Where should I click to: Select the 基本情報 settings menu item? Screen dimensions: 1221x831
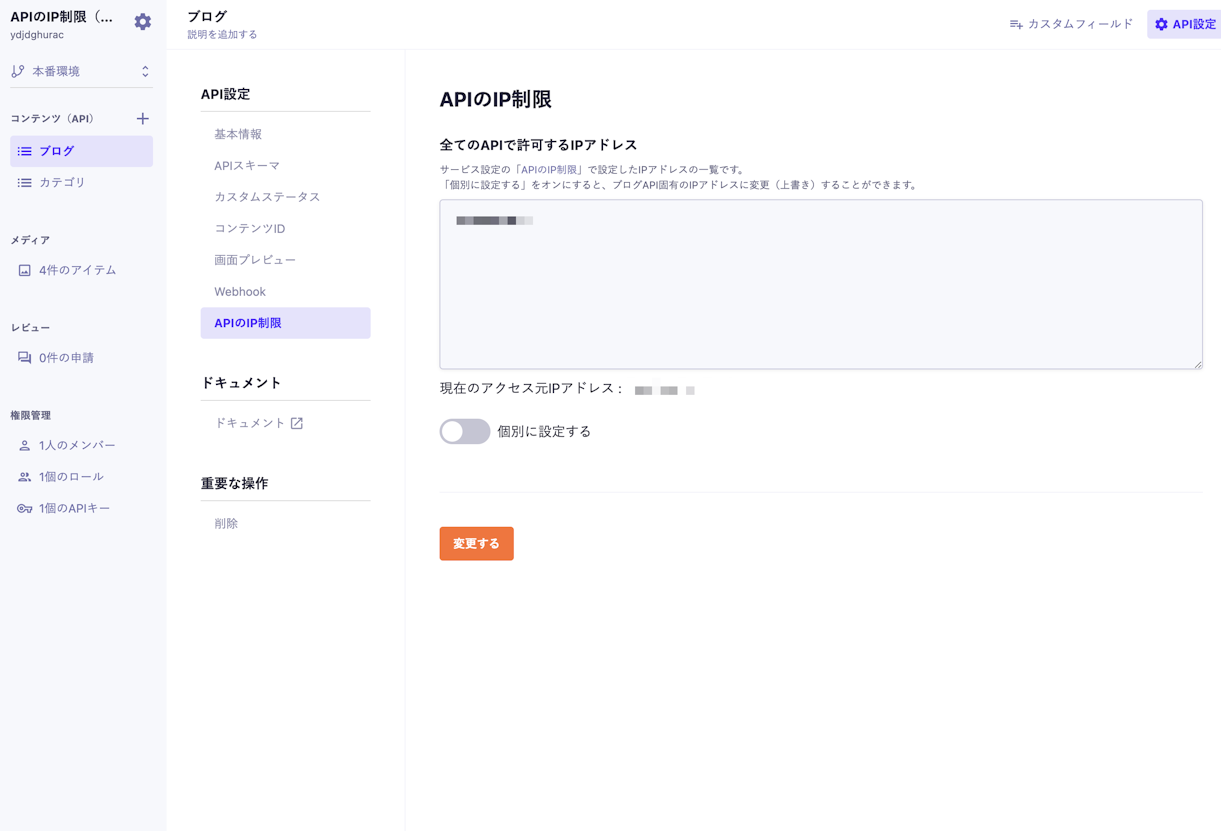click(x=238, y=134)
